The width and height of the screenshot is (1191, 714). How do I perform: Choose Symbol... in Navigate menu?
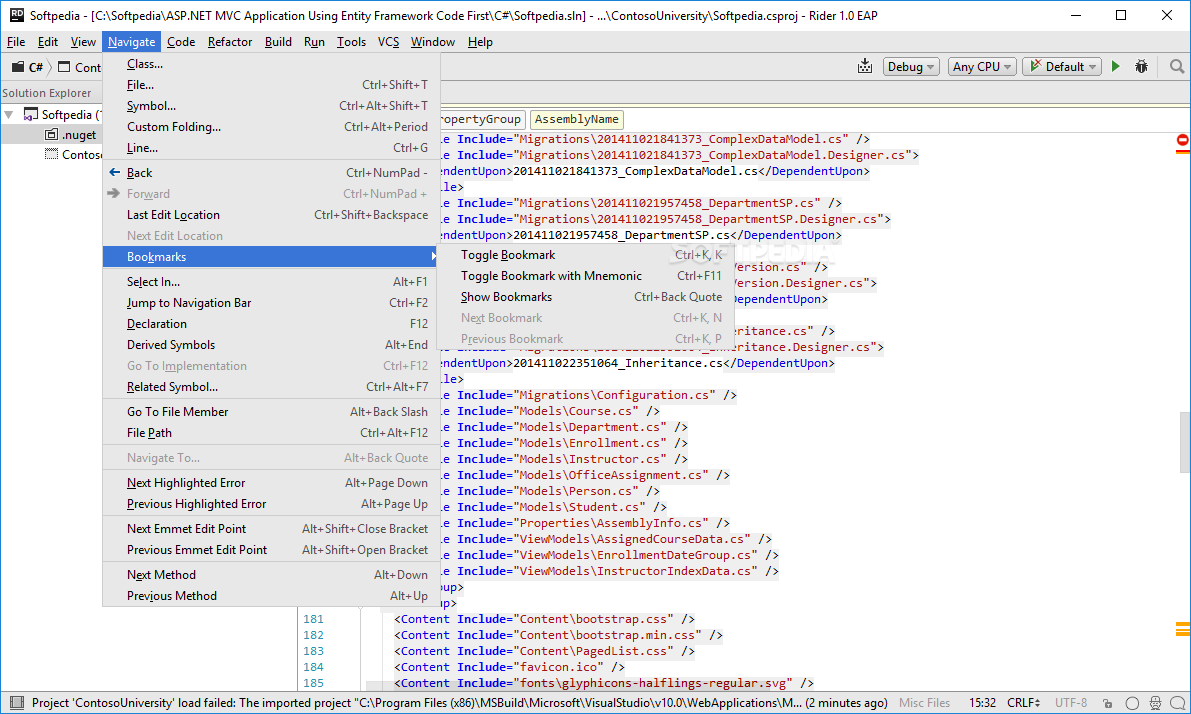(x=271, y=106)
